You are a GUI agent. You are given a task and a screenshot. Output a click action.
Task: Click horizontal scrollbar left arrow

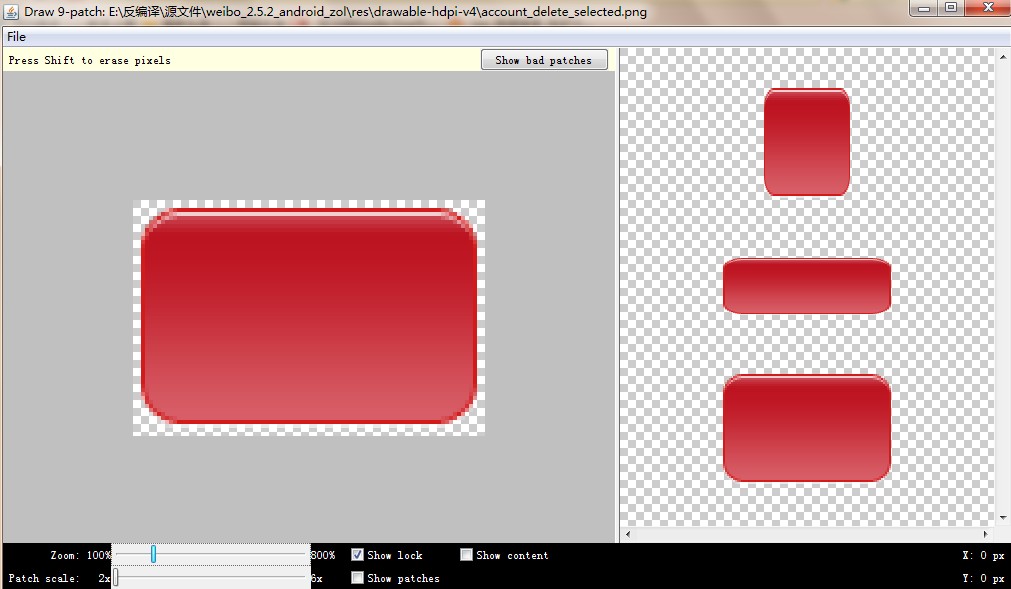pos(628,534)
